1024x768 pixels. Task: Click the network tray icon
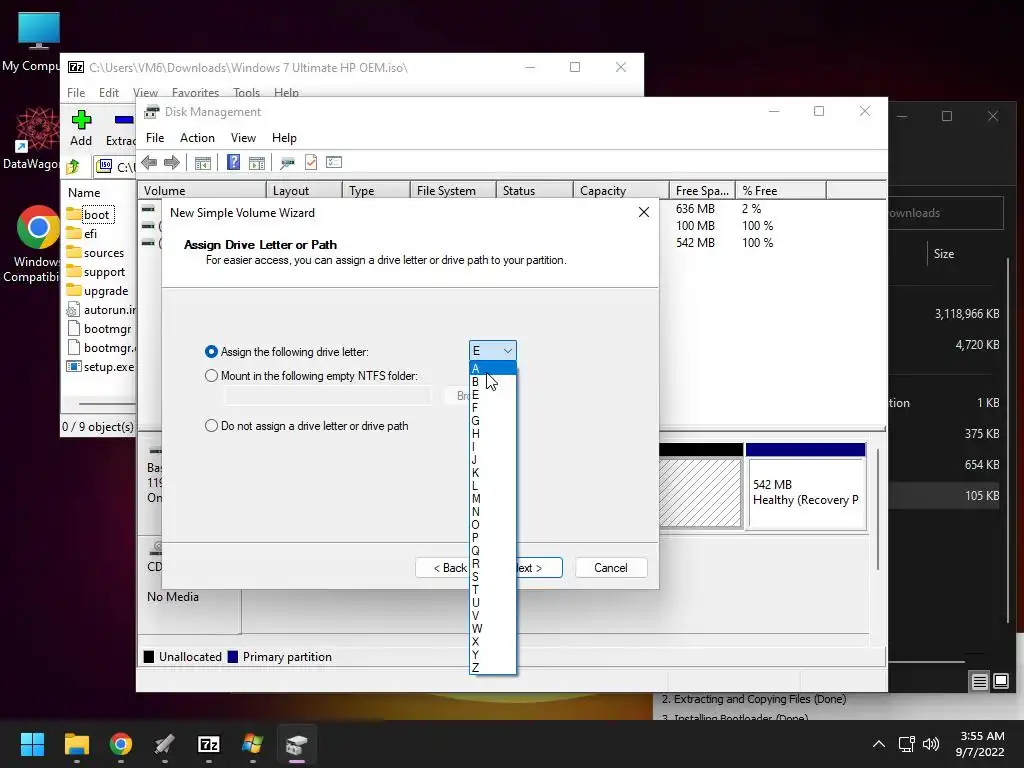(906, 744)
